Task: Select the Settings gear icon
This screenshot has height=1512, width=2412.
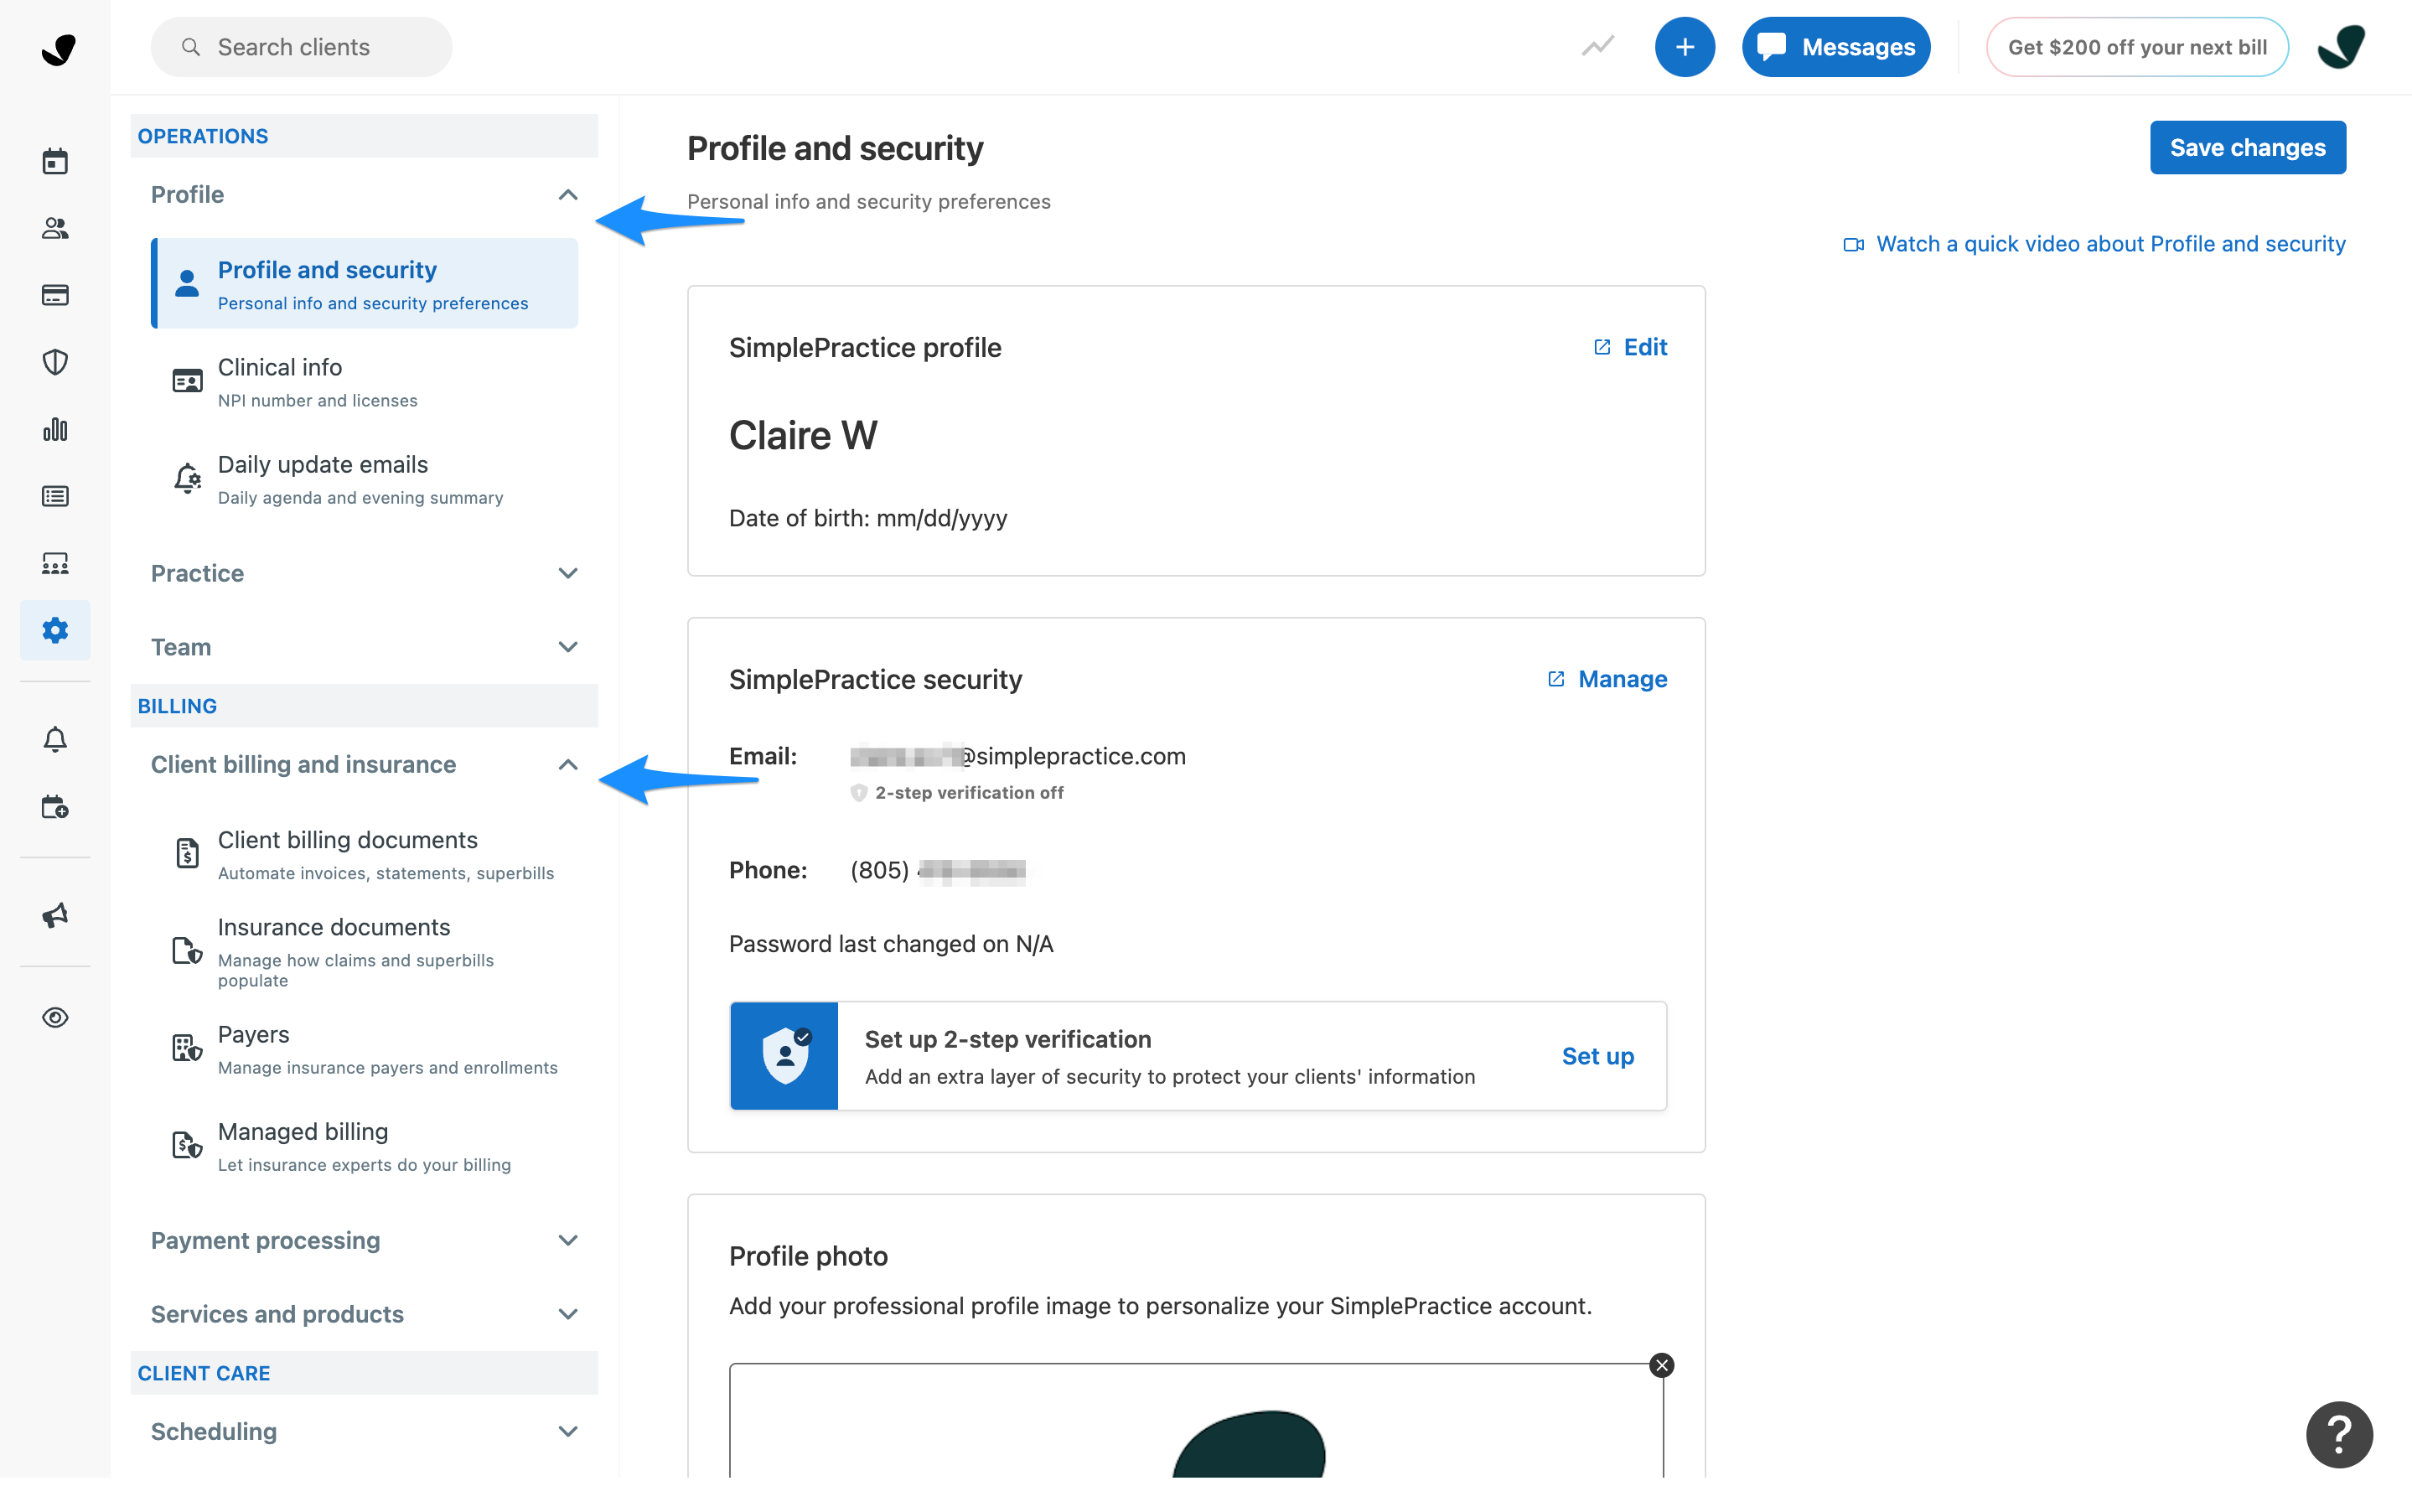Action: [55, 630]
